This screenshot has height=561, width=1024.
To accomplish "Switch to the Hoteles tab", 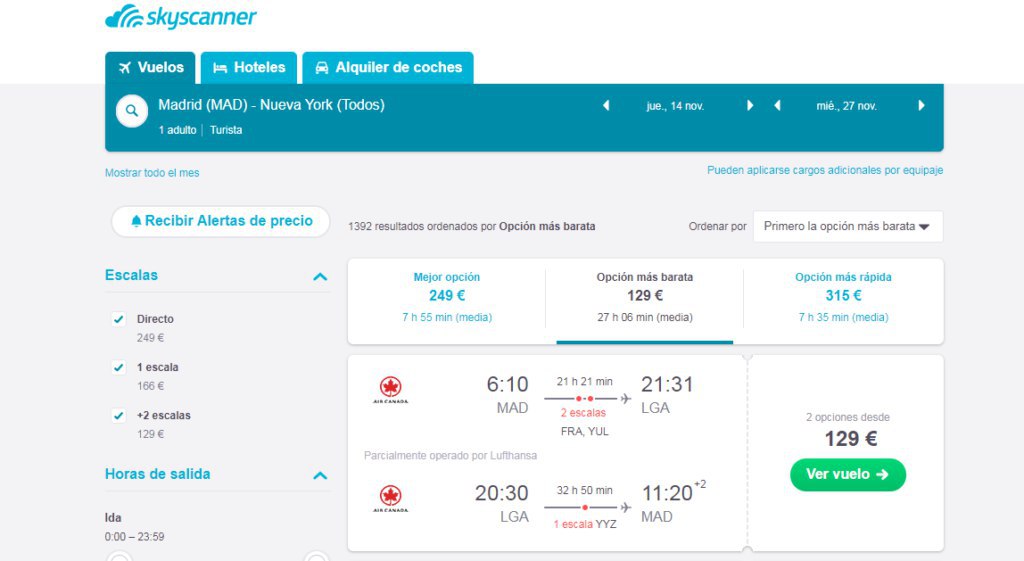I will click(x=249, y=68).
